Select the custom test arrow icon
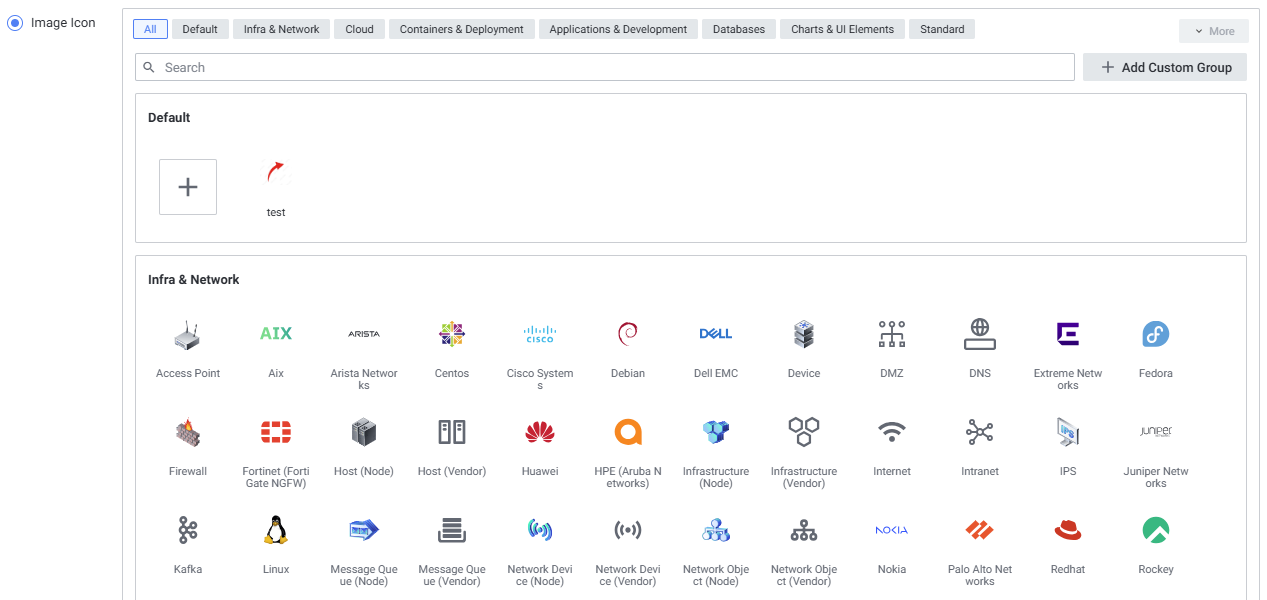The width and height of the screenshot is (1267, 600). tap(275, 173)
